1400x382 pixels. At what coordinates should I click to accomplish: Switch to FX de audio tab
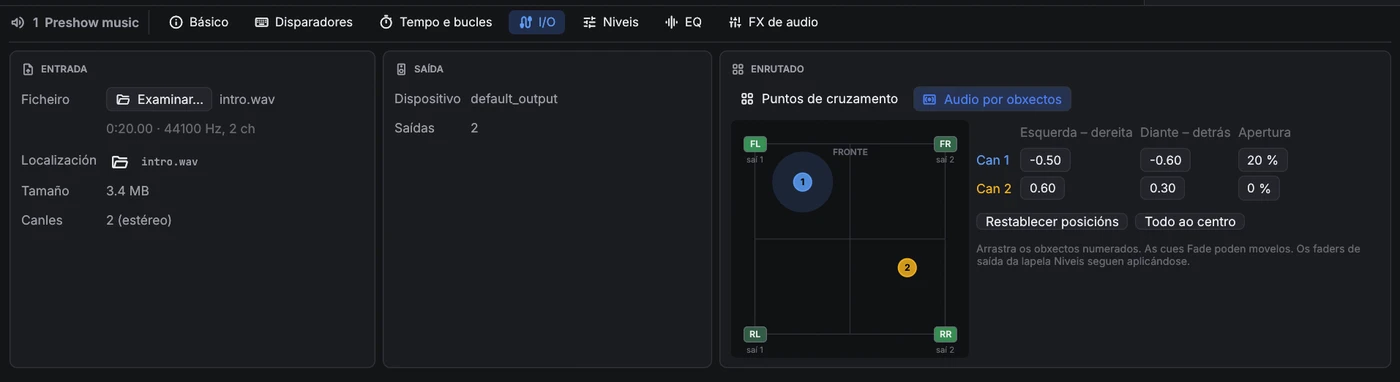(x=773, y=22)
